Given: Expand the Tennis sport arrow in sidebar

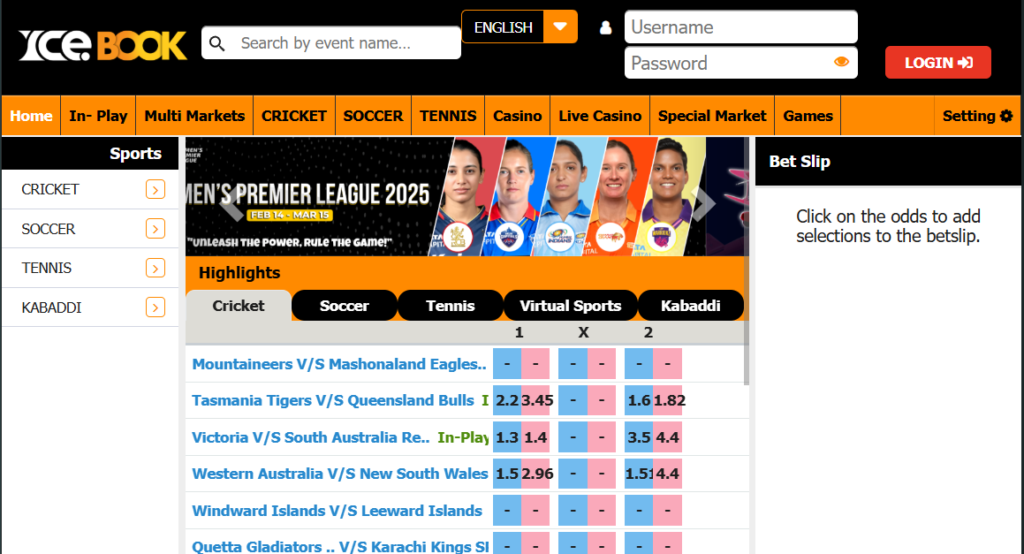Looking at the screenshot, I should [155, 268].
